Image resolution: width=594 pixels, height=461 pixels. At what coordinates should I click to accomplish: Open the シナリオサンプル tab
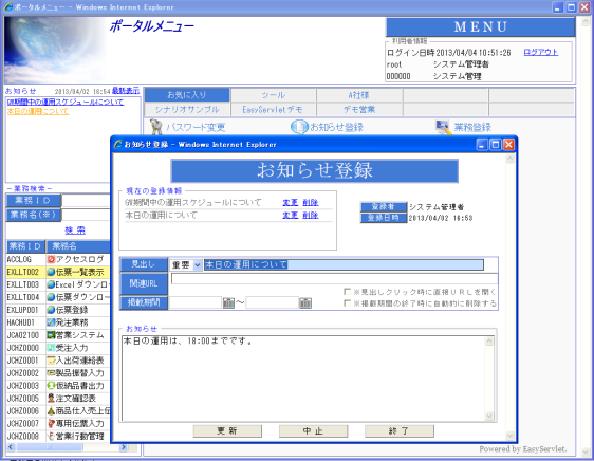[x=187, y=109]
